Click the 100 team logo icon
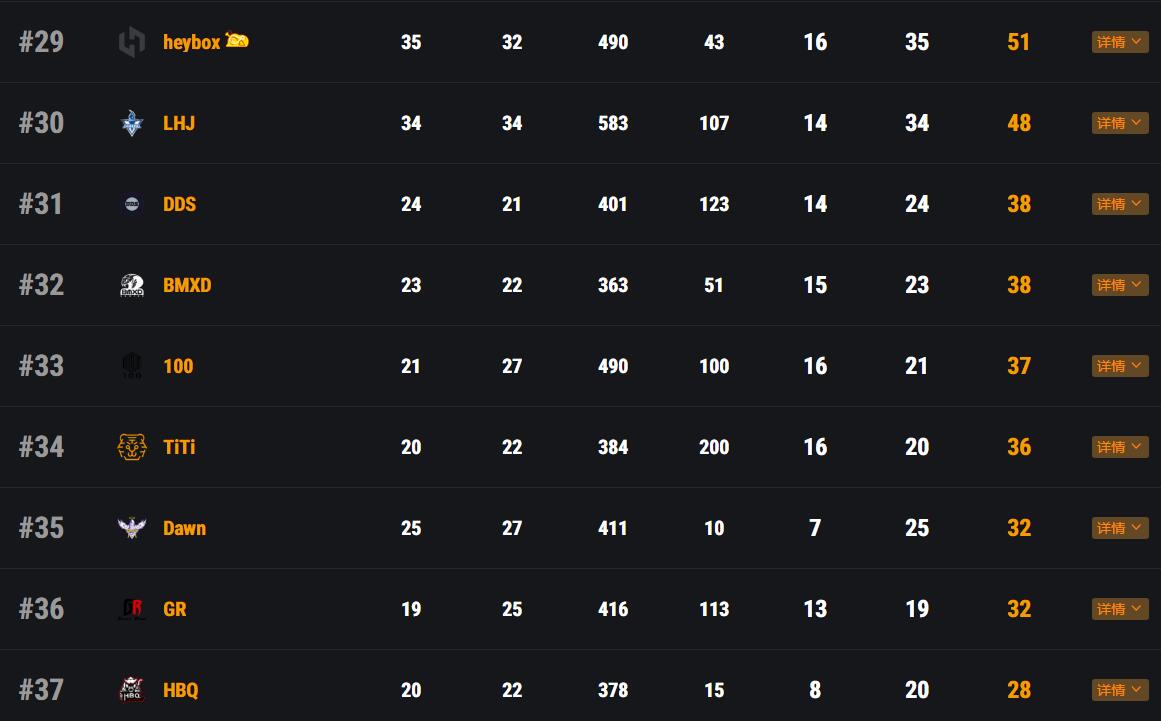The width and height of the screenshot is (1161, 721). pyautogui.click(x=132, y=366)
